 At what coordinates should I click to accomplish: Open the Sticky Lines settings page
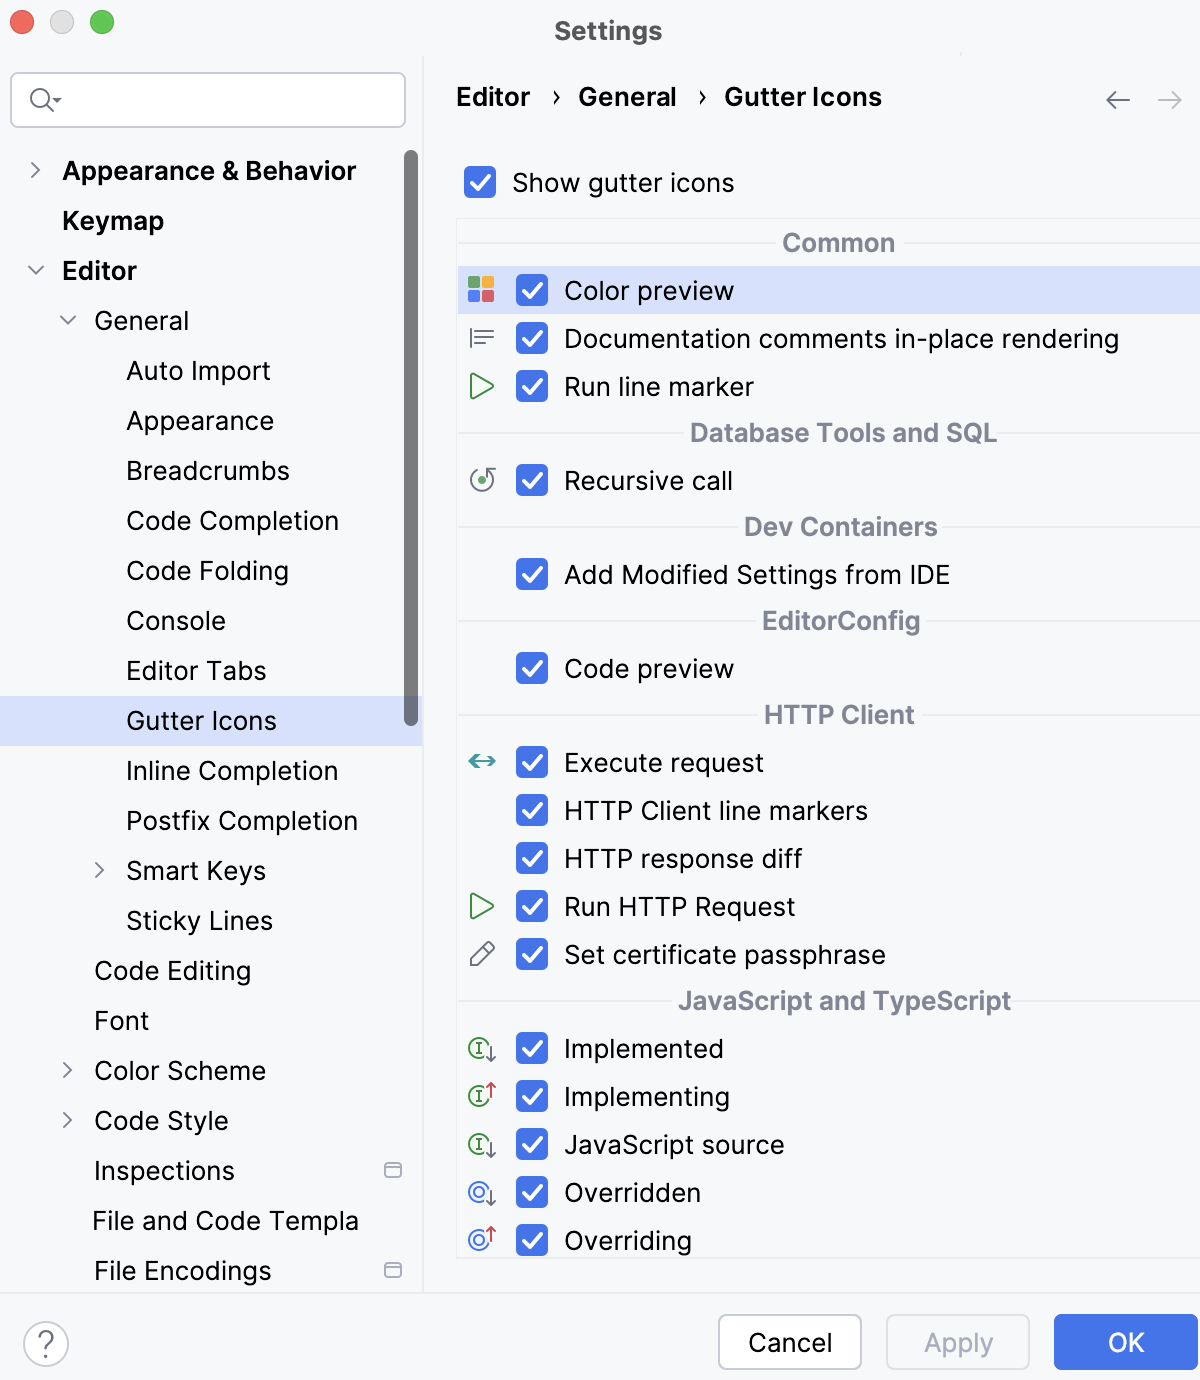[199, 920]
